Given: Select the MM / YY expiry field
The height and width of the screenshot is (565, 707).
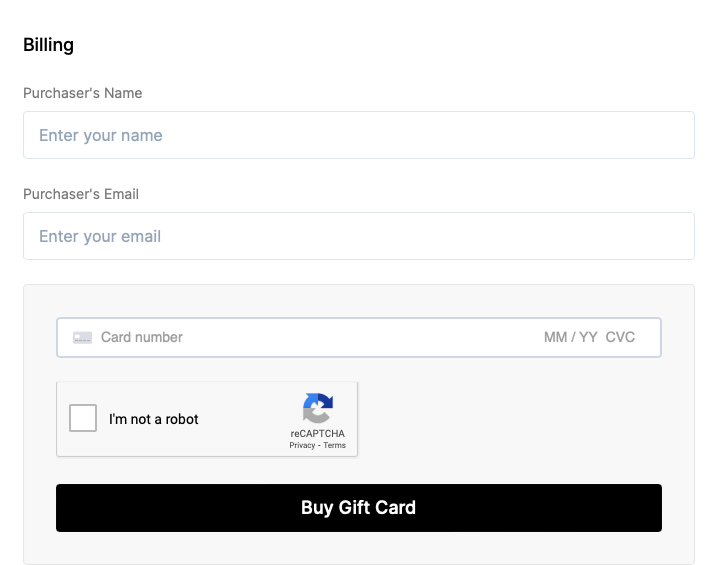Looking at the screenshot, I should (570, 337).
